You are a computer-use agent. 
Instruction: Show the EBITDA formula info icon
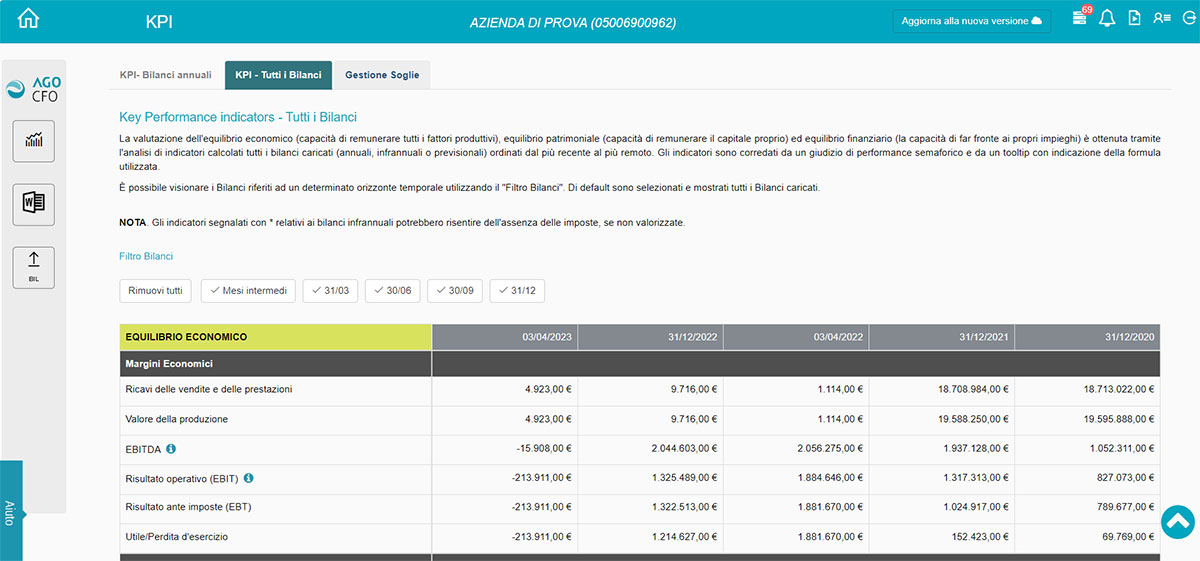(x=171, y=449)
